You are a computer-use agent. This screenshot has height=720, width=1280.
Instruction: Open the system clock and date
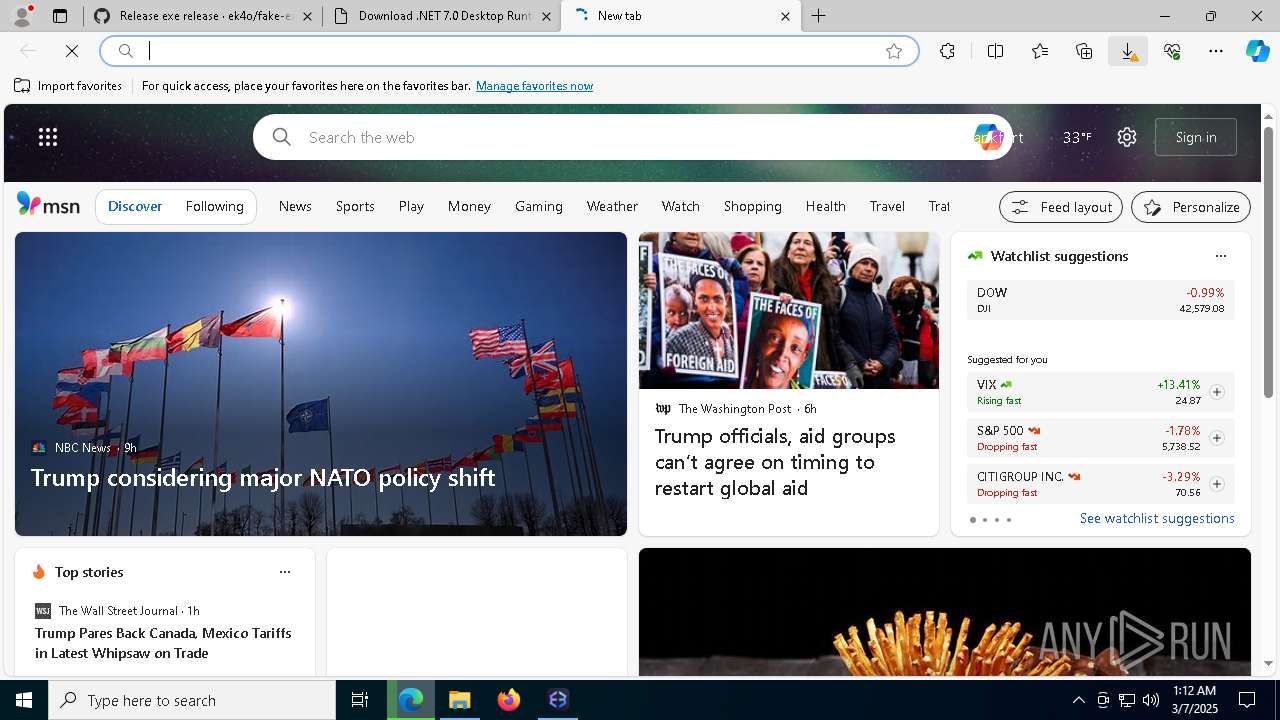1194,700
